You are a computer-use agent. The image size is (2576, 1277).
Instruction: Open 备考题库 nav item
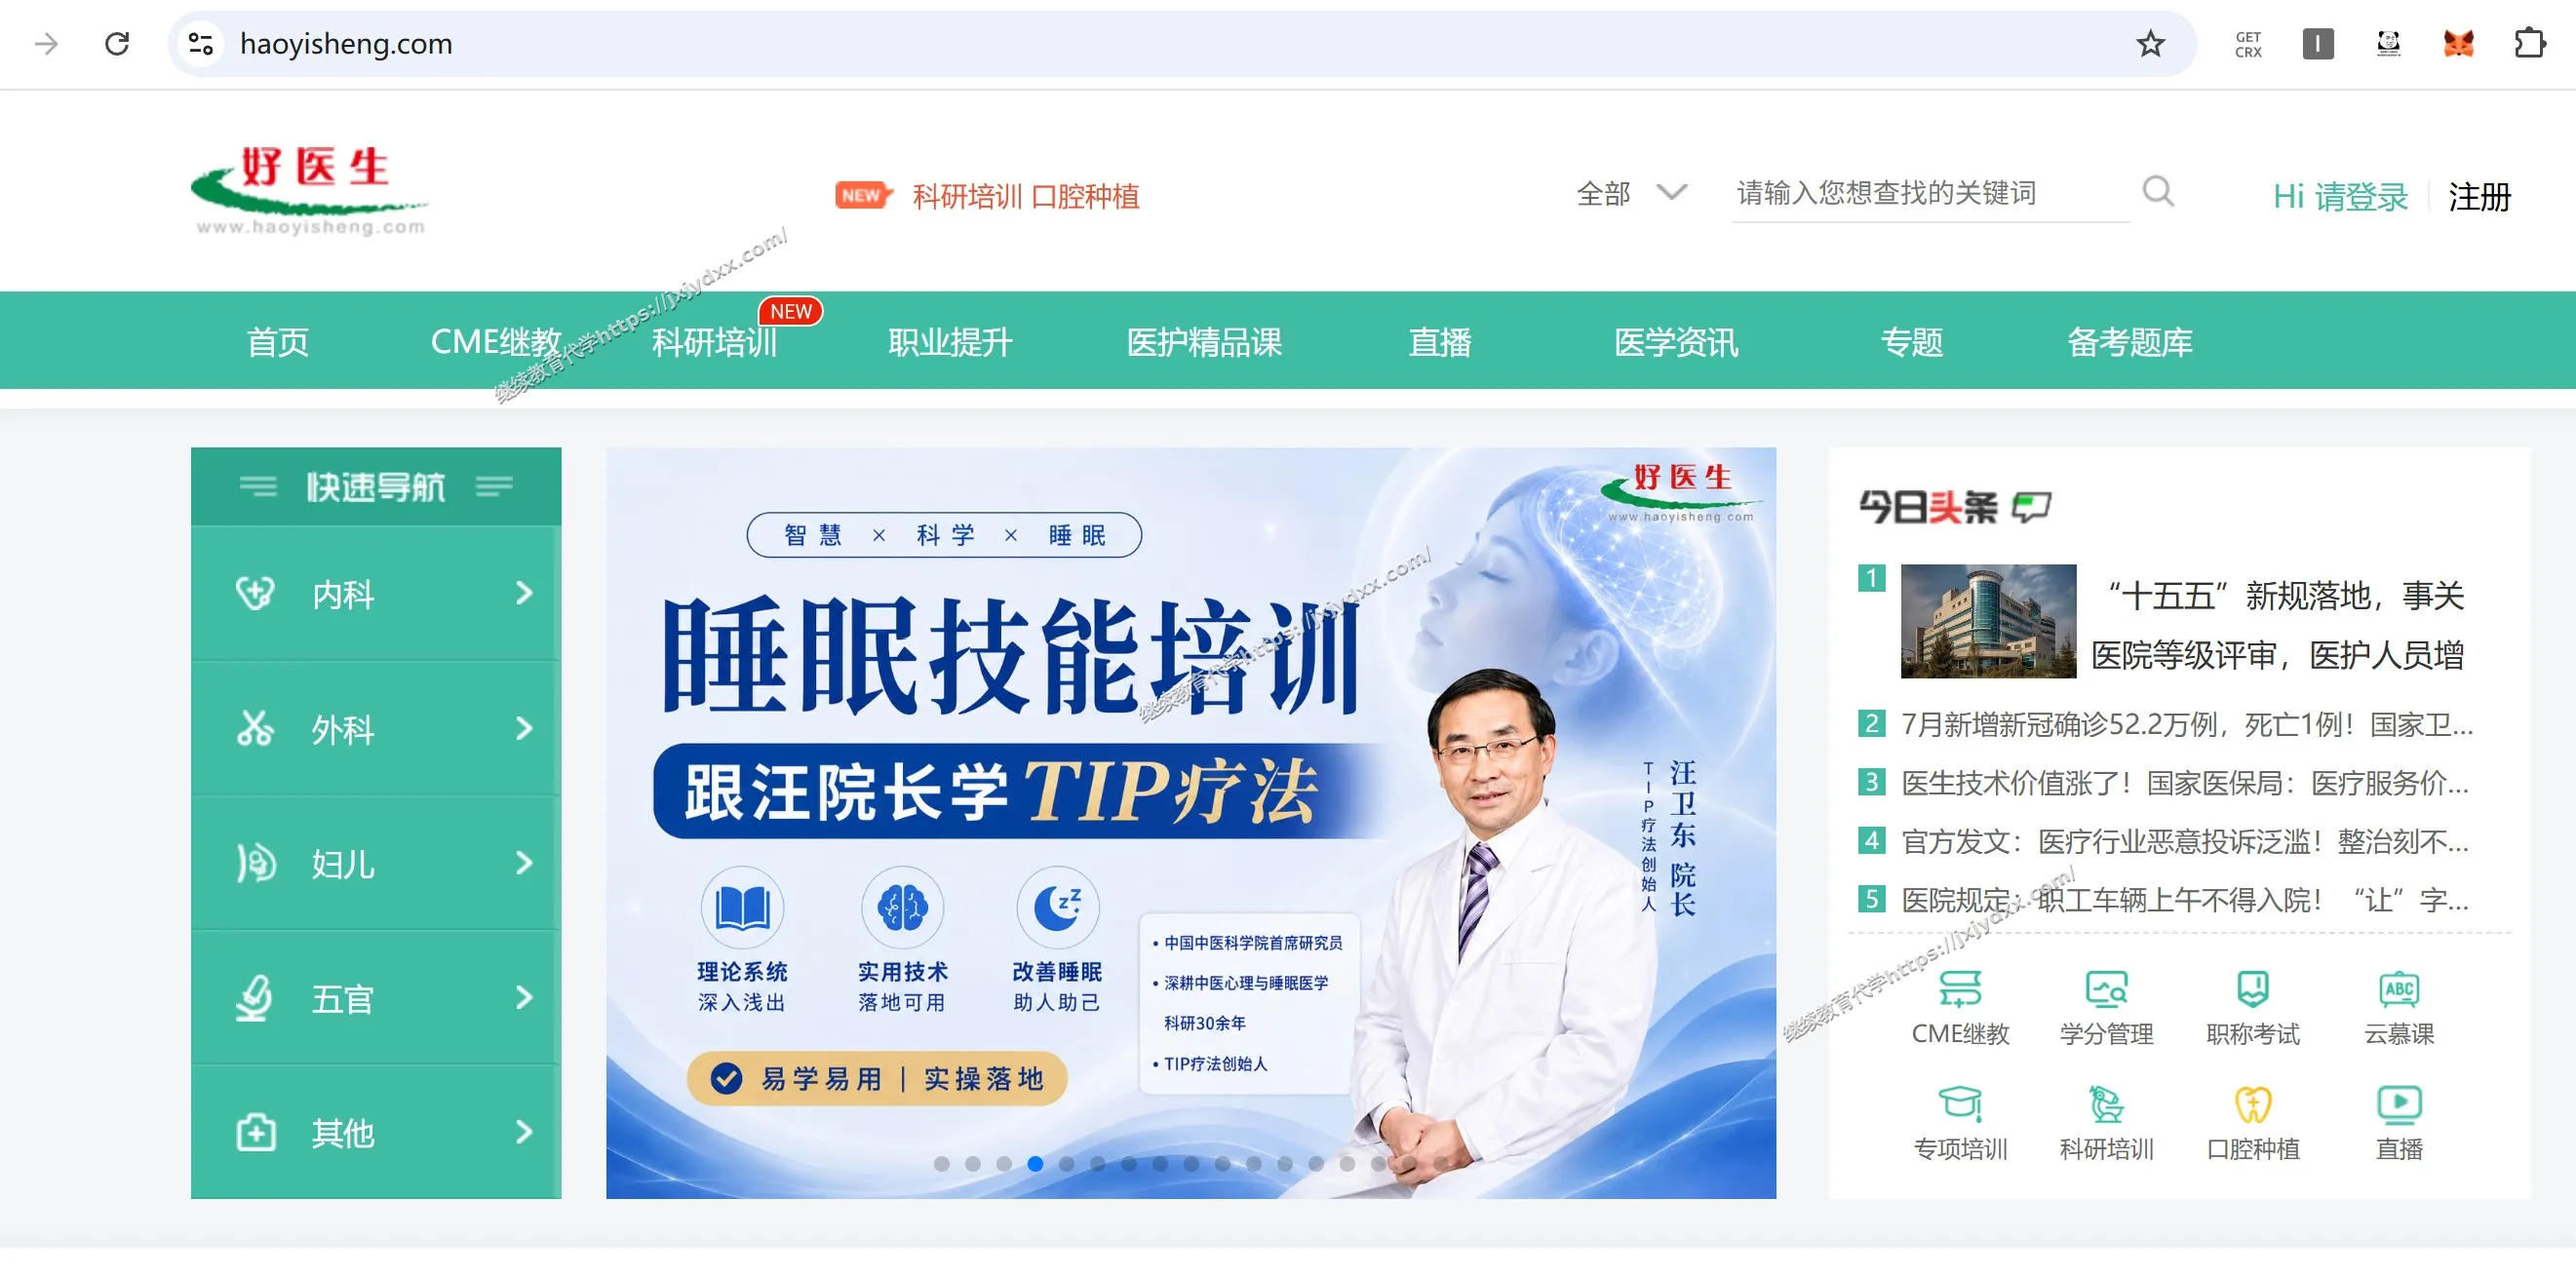2129,342
